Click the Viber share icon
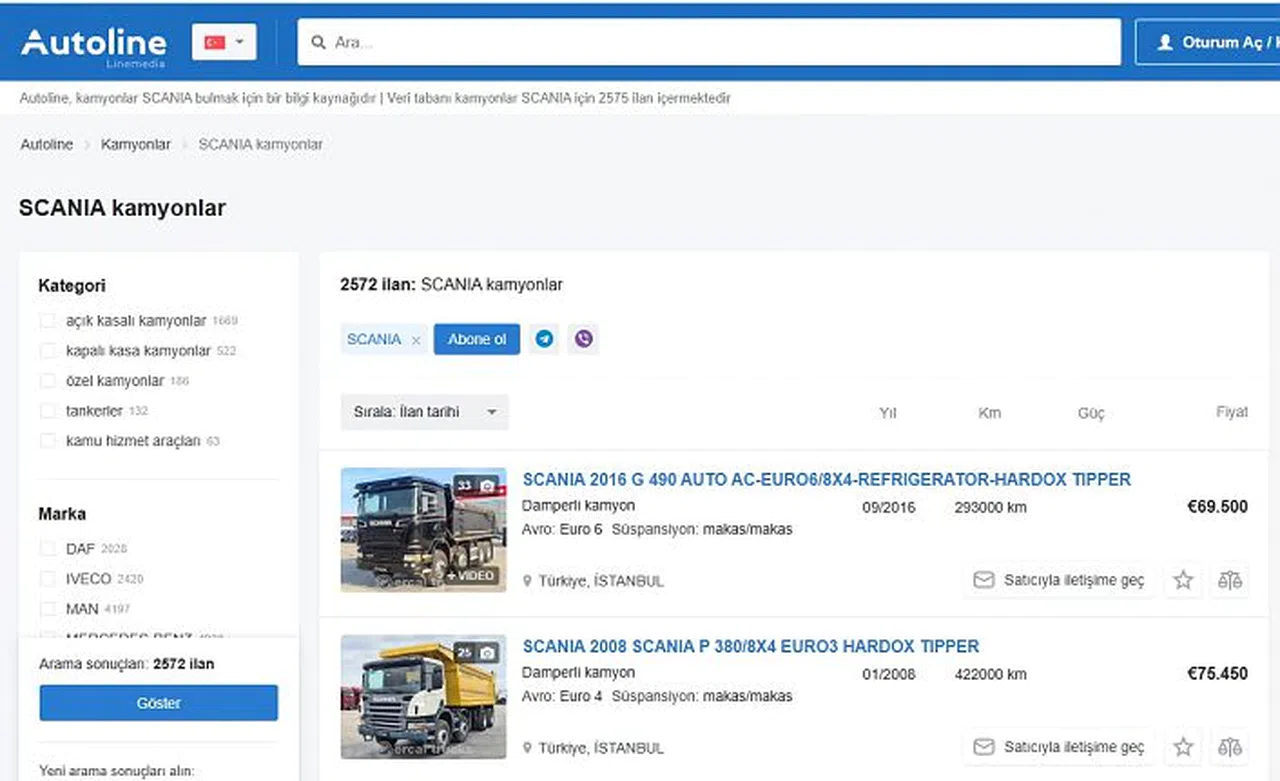1280x781 pixels. click(x=584, y=339)
